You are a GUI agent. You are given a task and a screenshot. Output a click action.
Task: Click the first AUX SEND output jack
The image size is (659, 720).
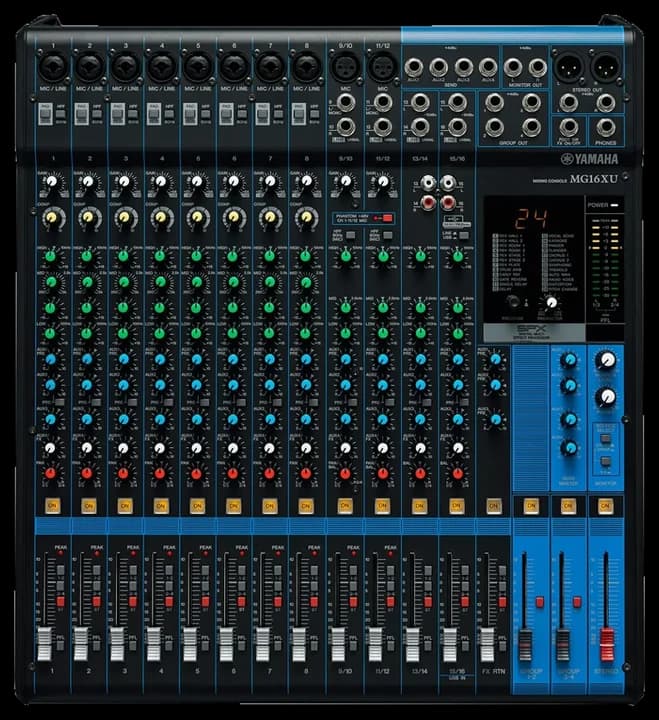point(413,67)
